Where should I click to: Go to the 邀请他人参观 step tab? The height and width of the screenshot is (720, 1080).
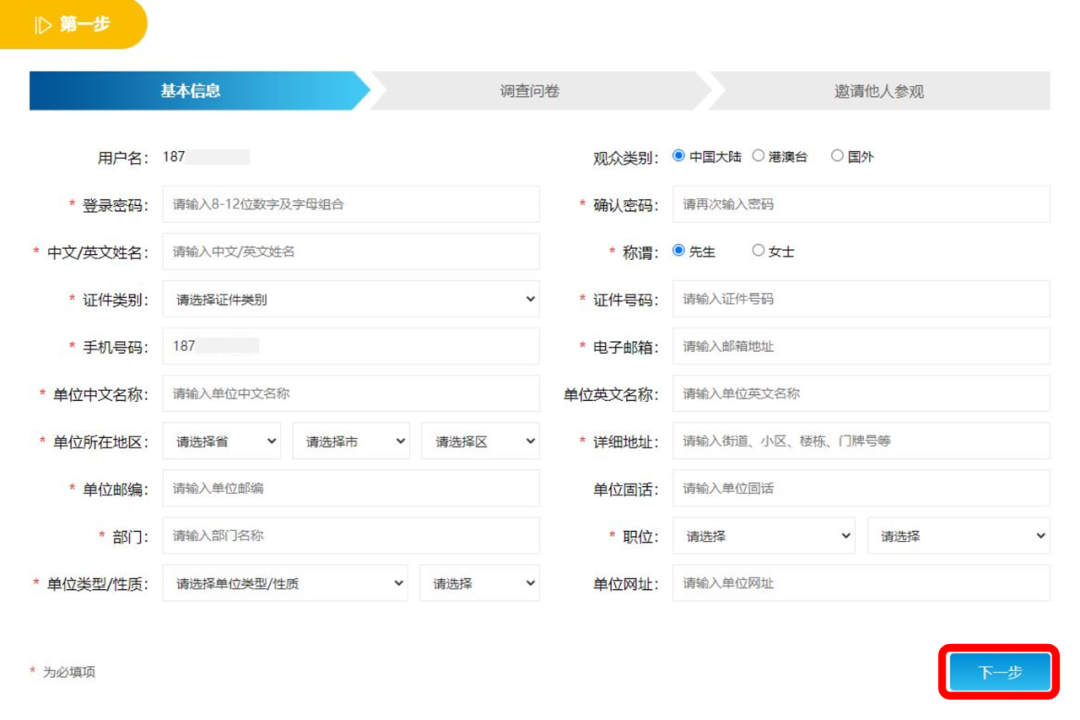[x=879, y=91]
